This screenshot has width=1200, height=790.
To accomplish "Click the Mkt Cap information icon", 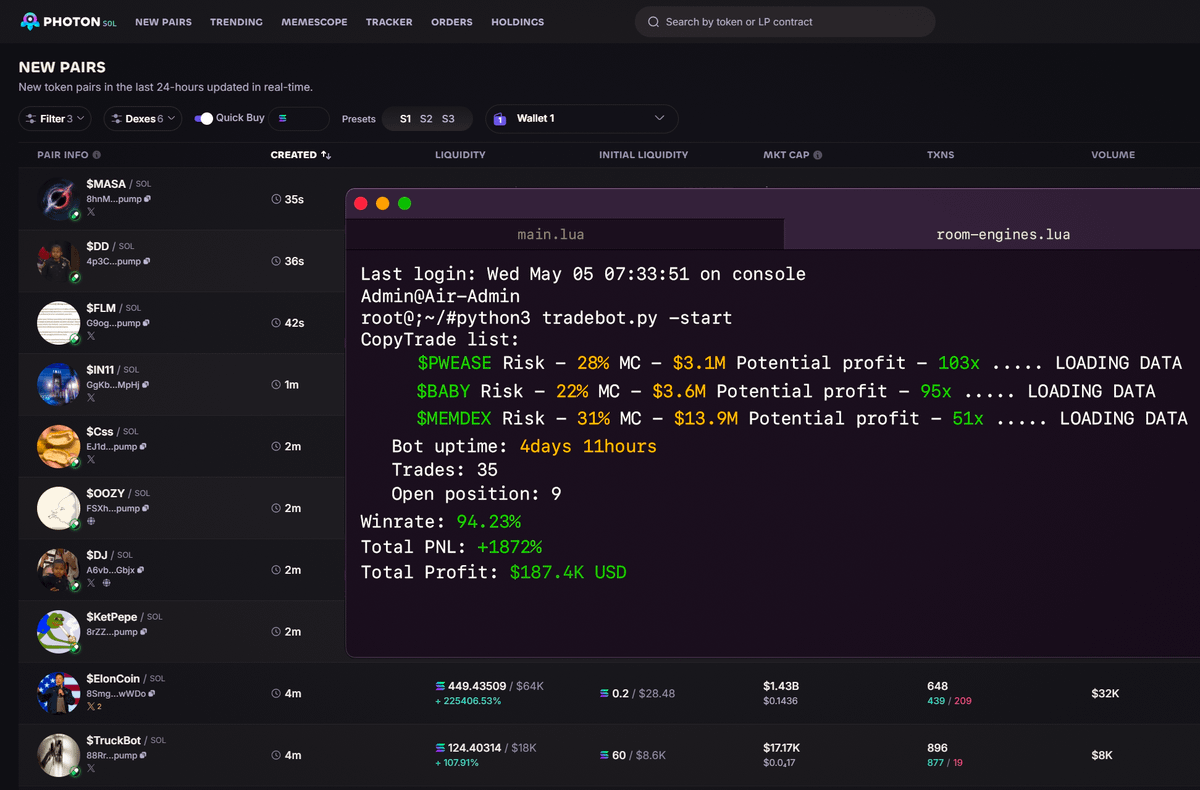I will point(818,155).
